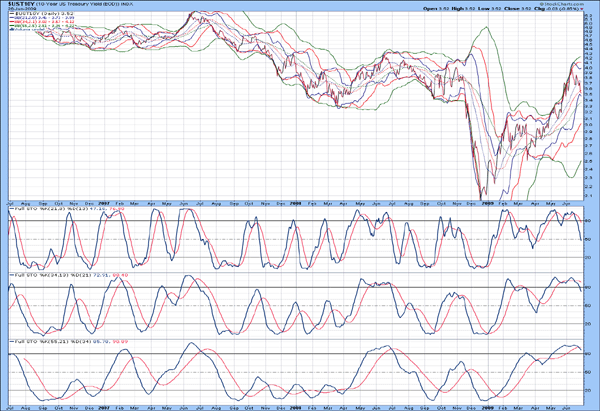600x411 pixels.
Task: Click the 2009 year marker on main chart axis
Action: click(489, 206)
